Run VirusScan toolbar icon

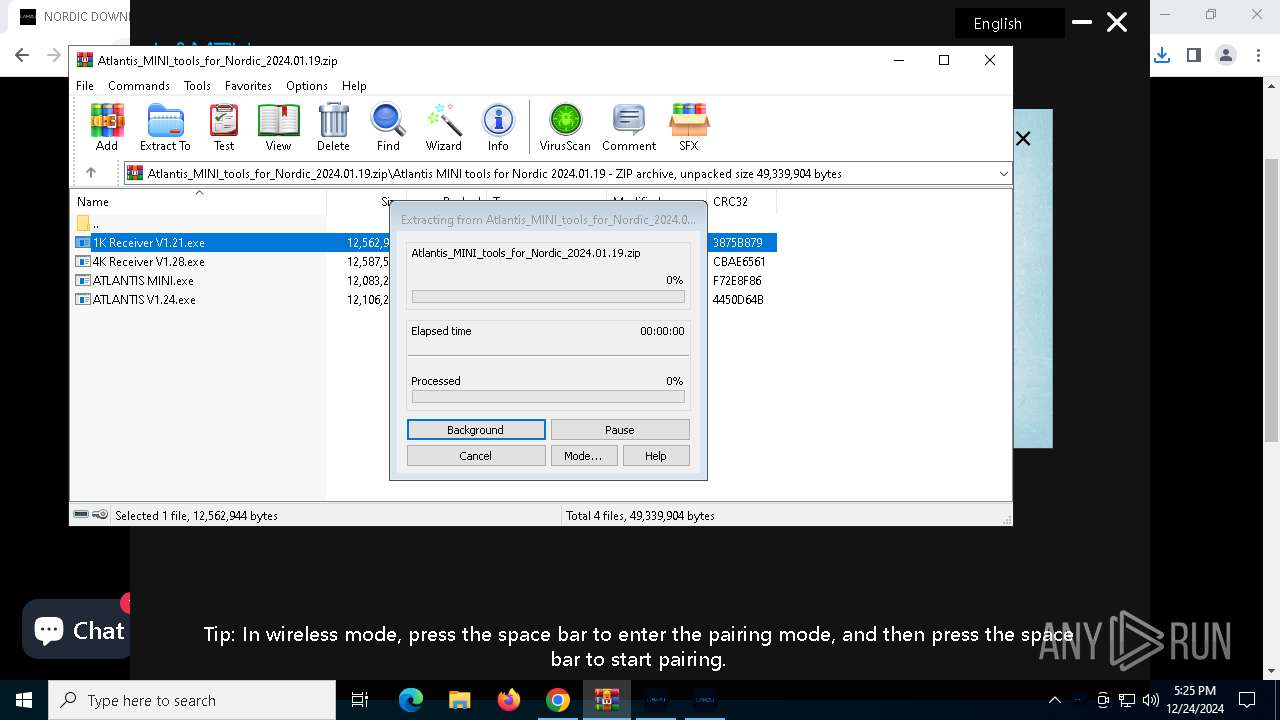(x=565, y=127)
